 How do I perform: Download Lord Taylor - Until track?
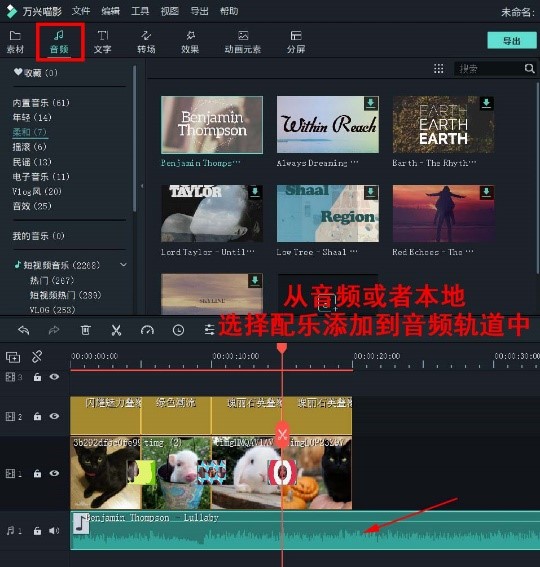click(x=255, y=192)
